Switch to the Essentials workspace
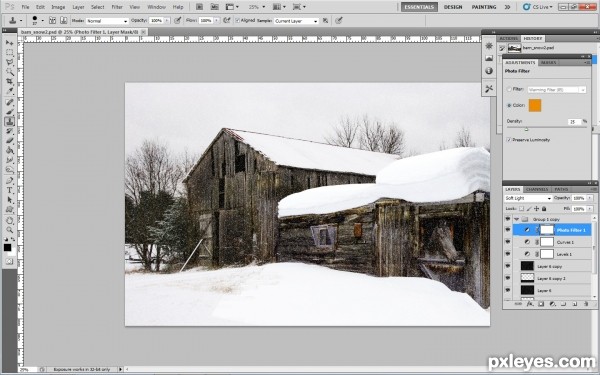The height and width of the screenshot is (375, 600). pos(419,7)
